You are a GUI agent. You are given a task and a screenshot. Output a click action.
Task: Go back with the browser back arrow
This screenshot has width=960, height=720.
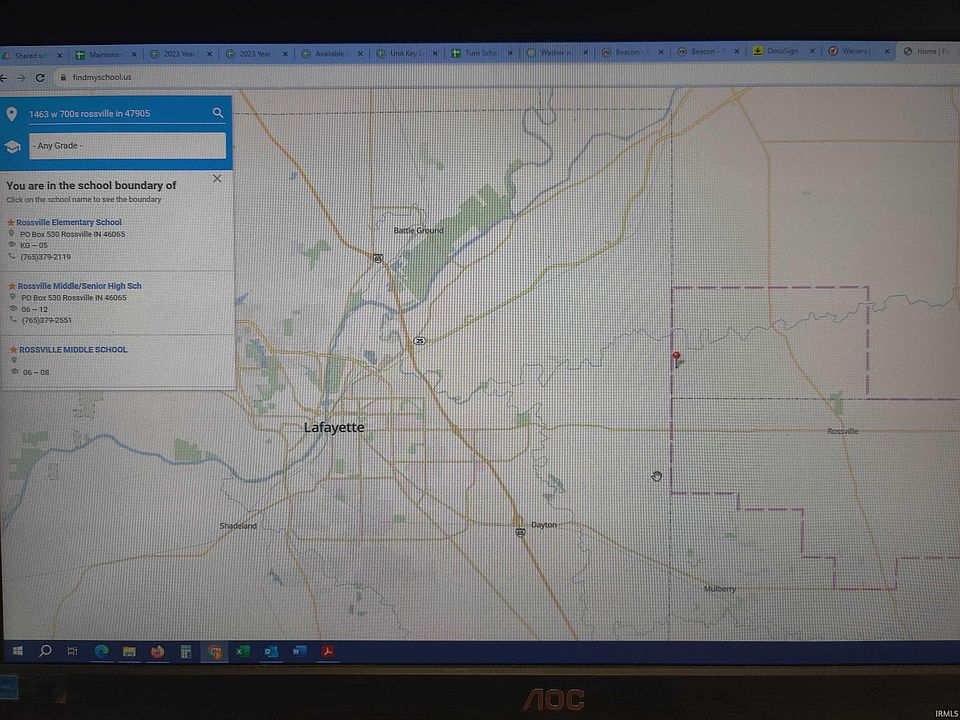tap(3, 78)
